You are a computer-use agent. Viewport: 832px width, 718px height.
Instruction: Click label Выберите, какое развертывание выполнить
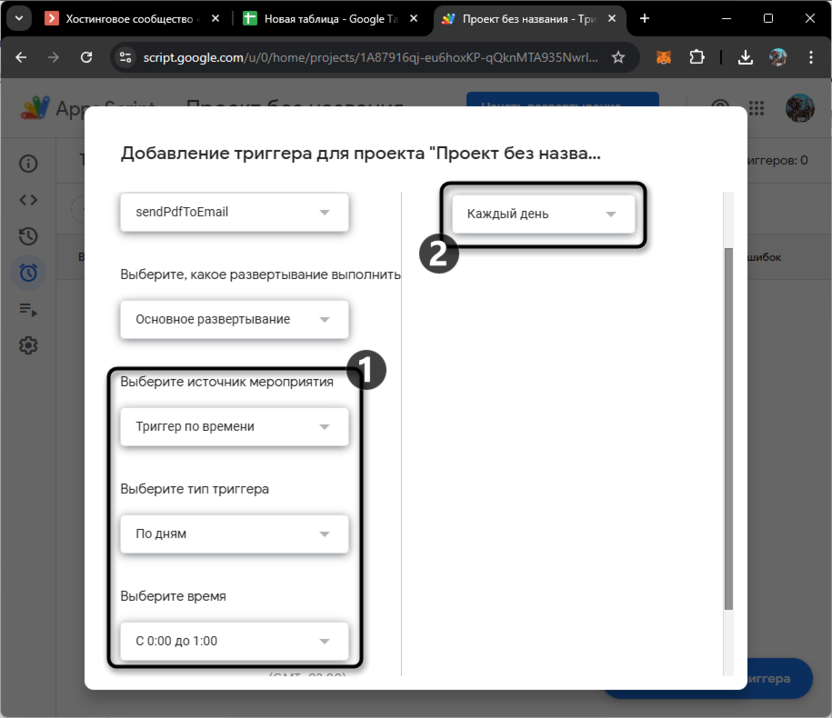click(x=260, y=274)
